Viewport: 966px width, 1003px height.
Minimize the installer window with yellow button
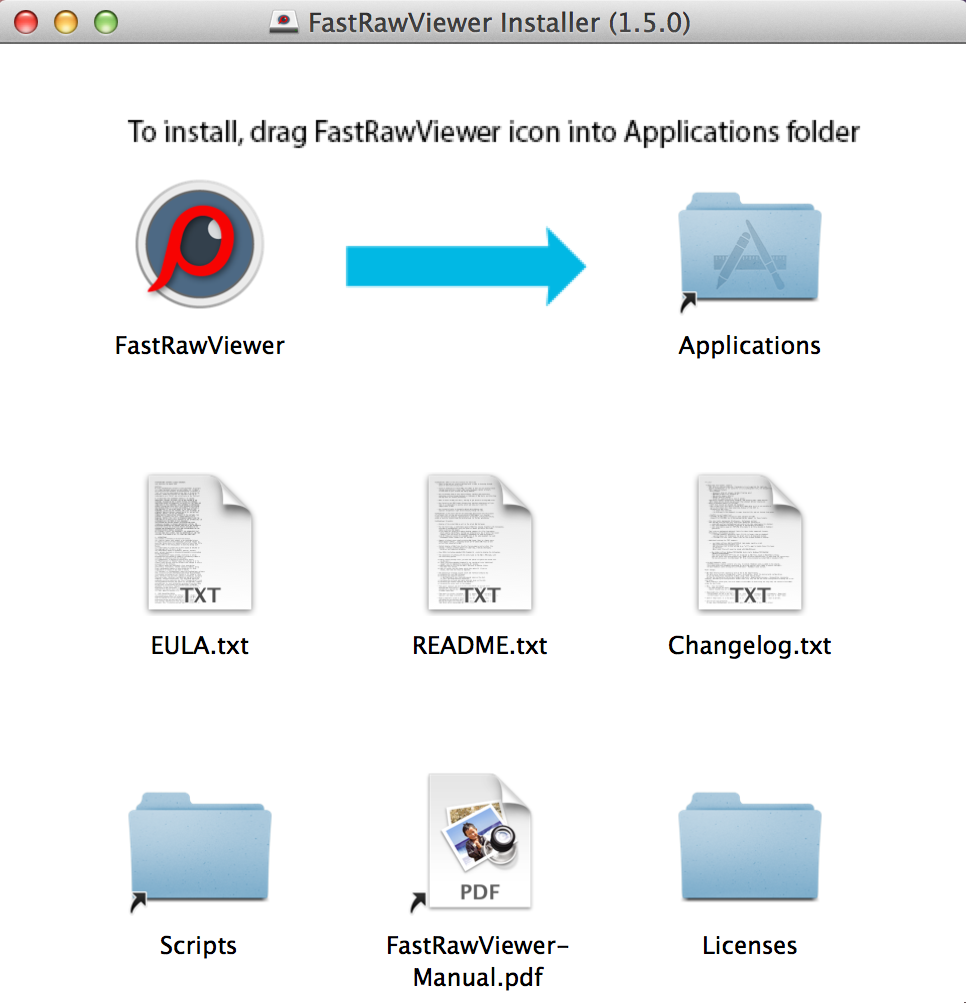pos(66,22)
